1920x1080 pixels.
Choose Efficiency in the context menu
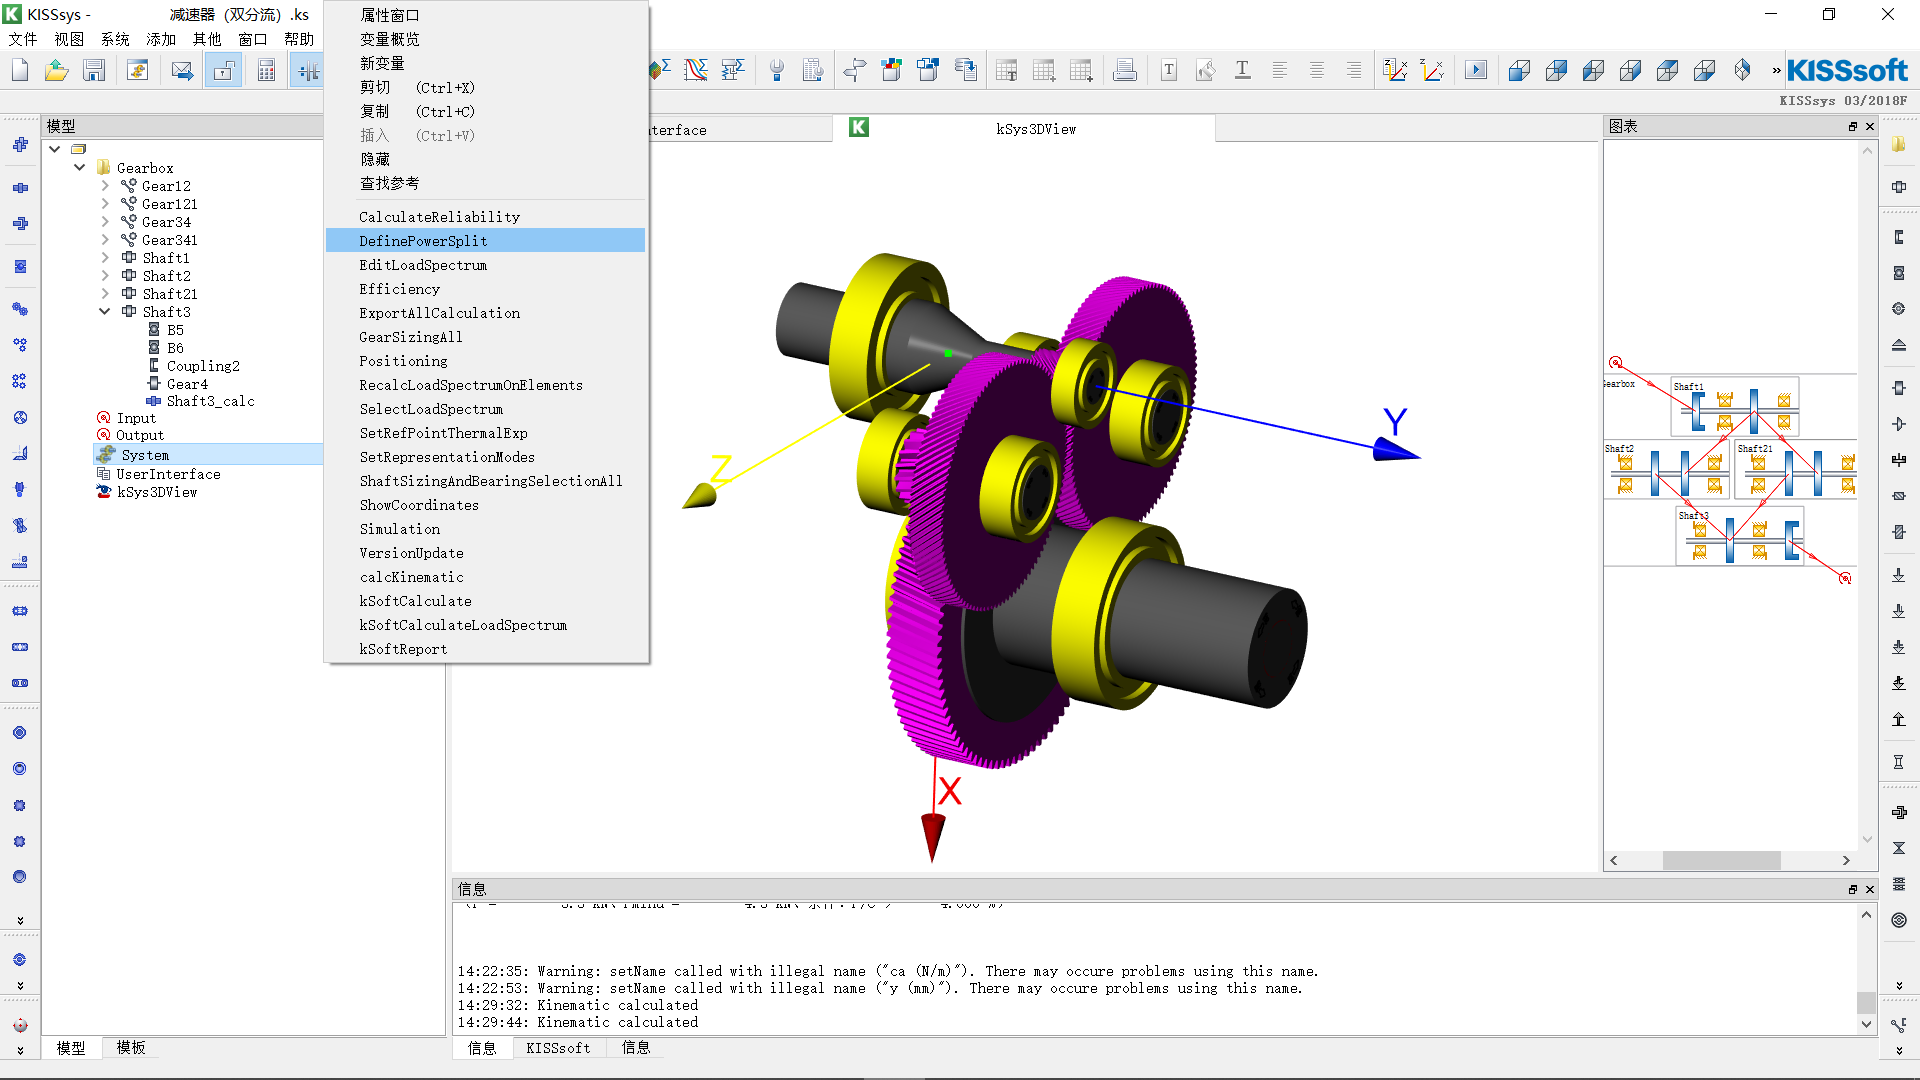[x=485, y=289]
